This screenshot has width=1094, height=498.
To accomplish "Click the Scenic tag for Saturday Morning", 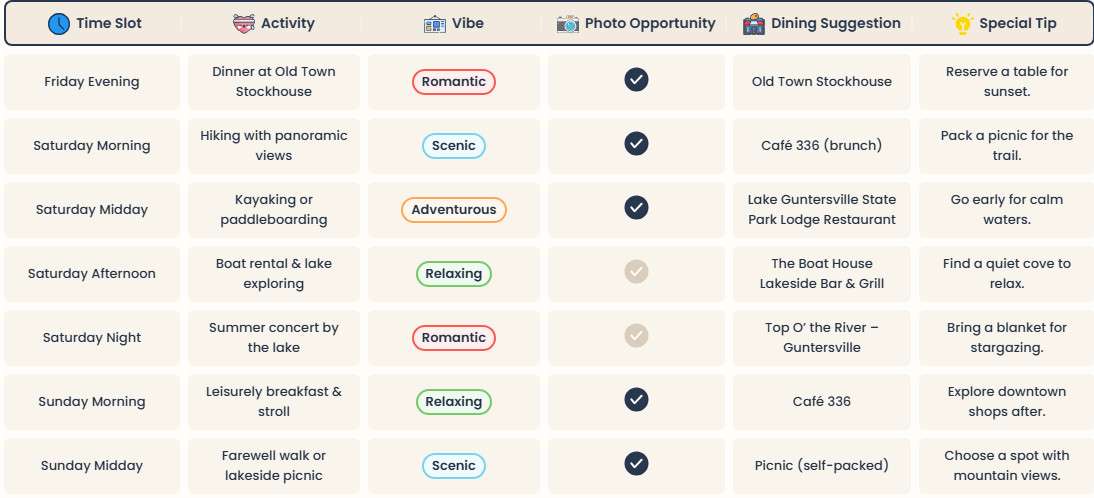I will [454, 146].
